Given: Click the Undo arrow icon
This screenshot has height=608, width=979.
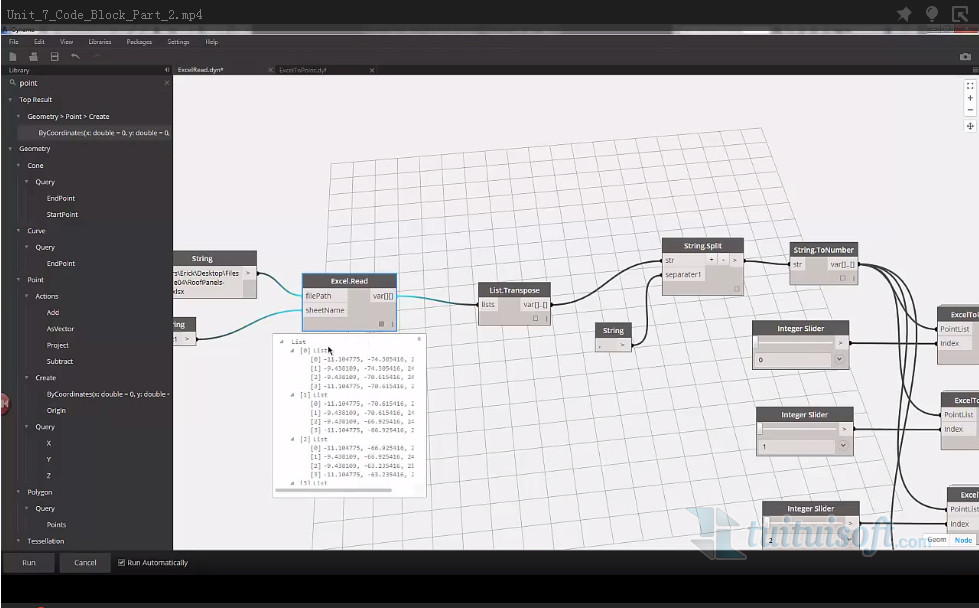Looking at the screenshot, I should (x=76, y=57).
